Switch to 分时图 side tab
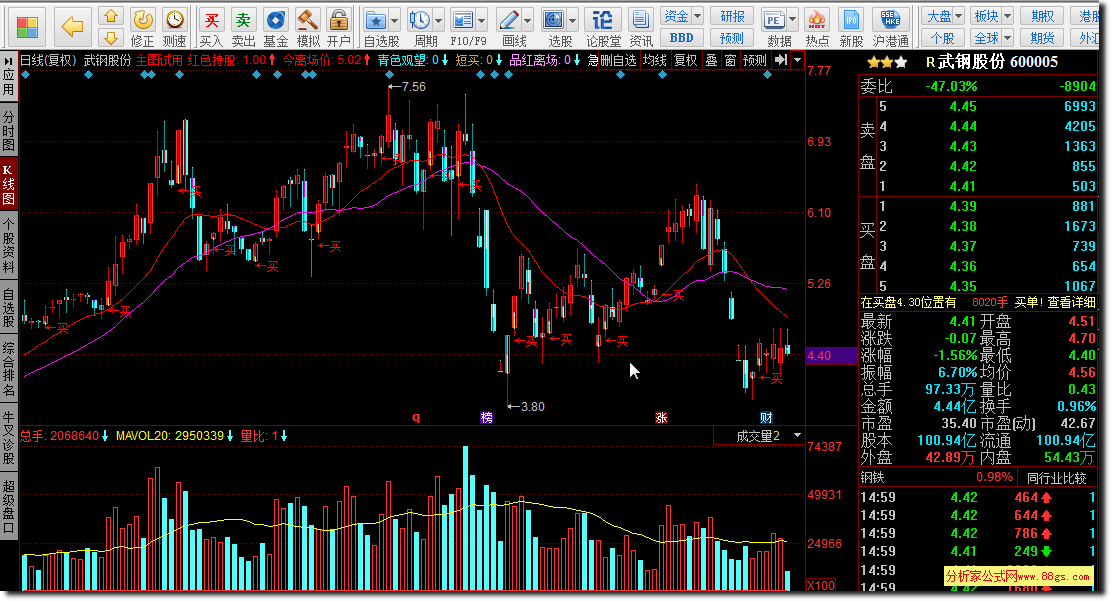 [9, 130]
